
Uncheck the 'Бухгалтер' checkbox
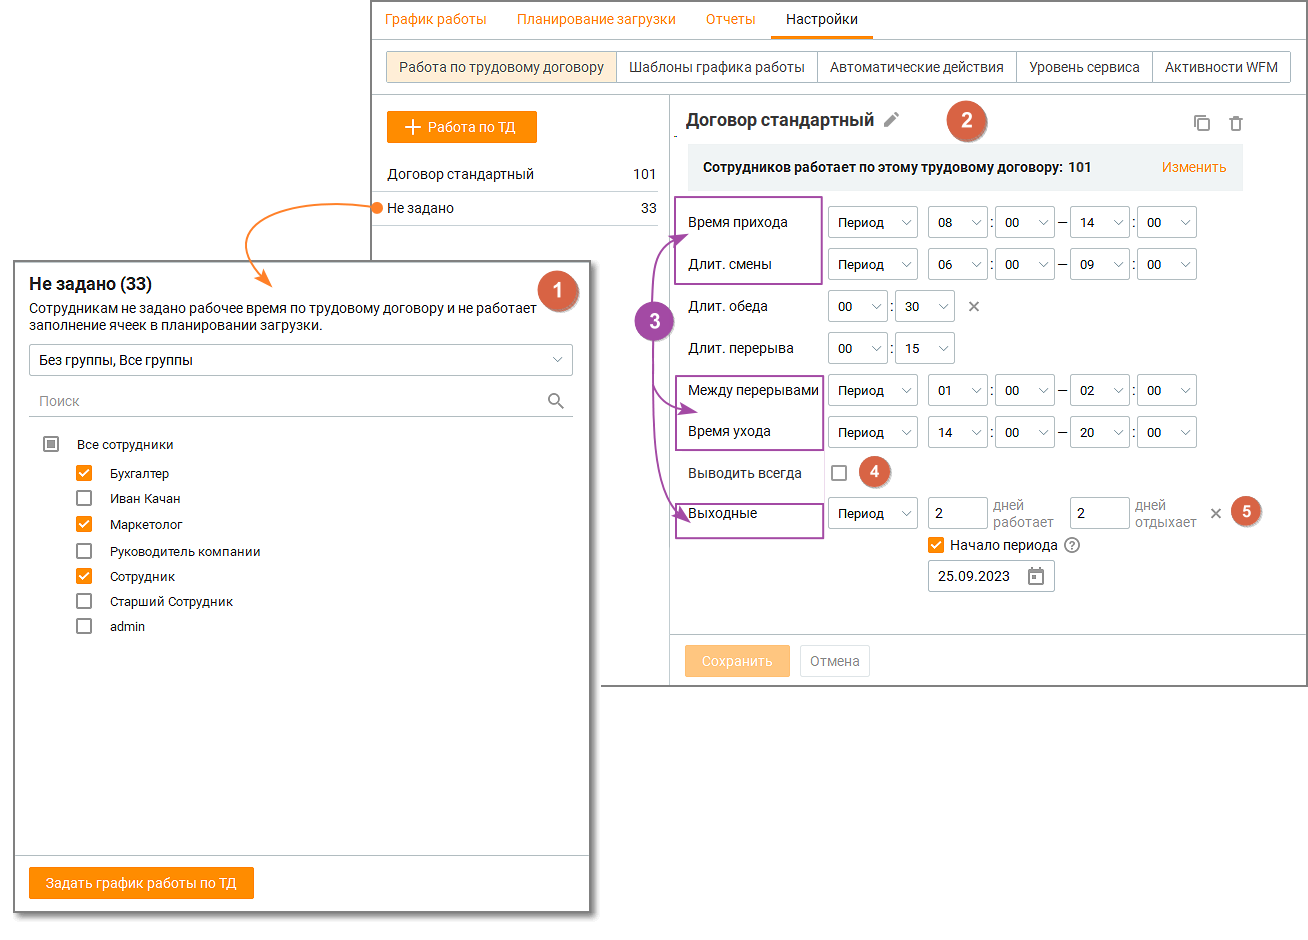(x=84, y=473)
